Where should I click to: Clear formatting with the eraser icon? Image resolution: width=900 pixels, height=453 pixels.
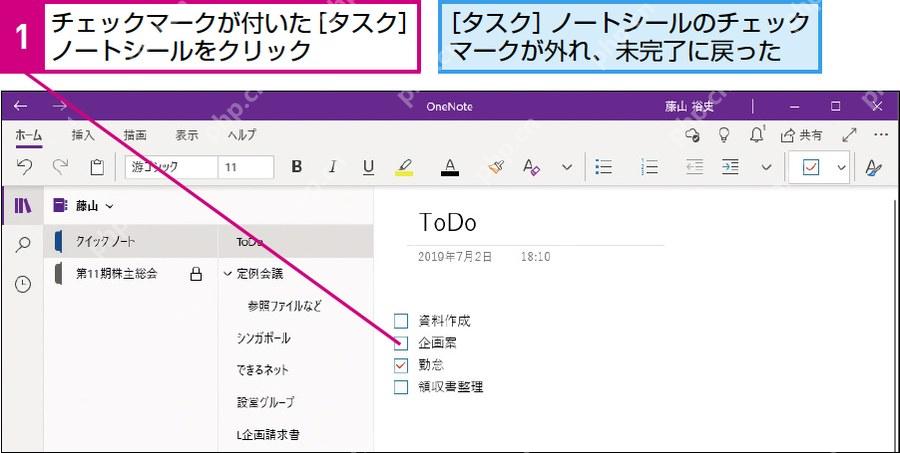(532, 167)
